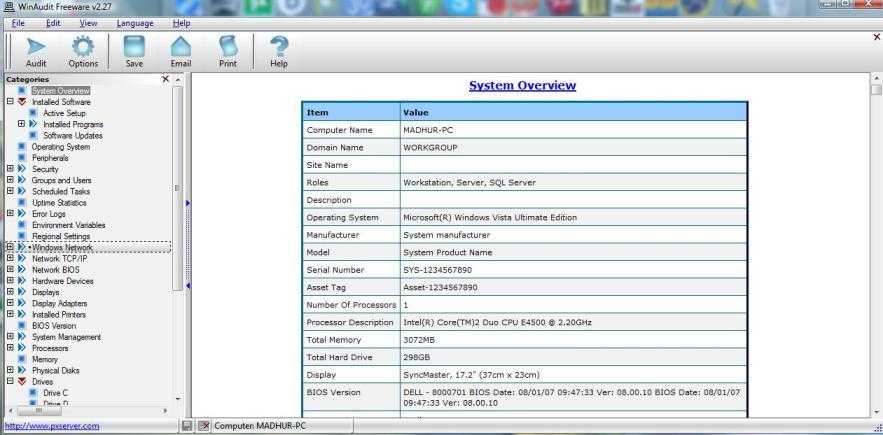This screenshot has height=435, width=883.
Task: Open the File menu
Action: 18,23
